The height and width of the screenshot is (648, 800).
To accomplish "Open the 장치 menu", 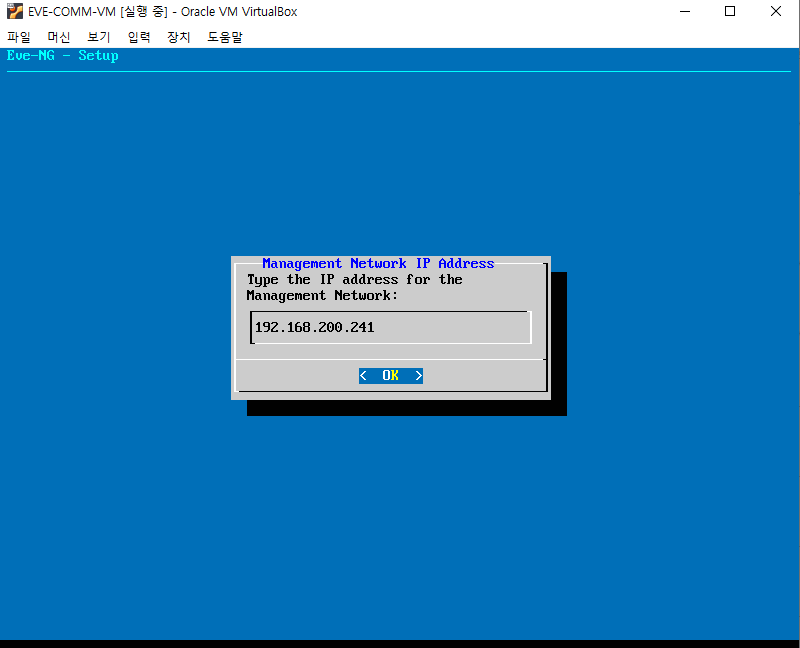I will 179,37.
